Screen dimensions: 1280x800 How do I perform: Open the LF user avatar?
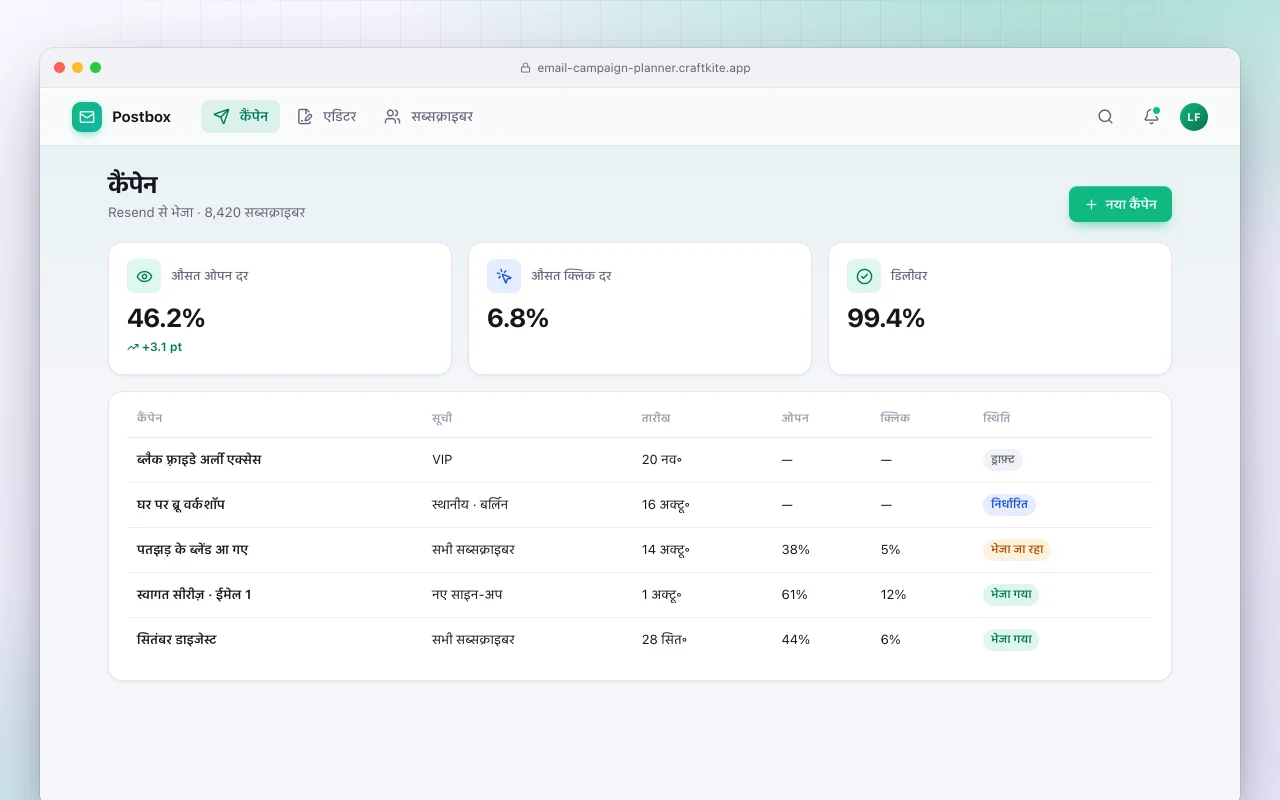pos(1194,117)
